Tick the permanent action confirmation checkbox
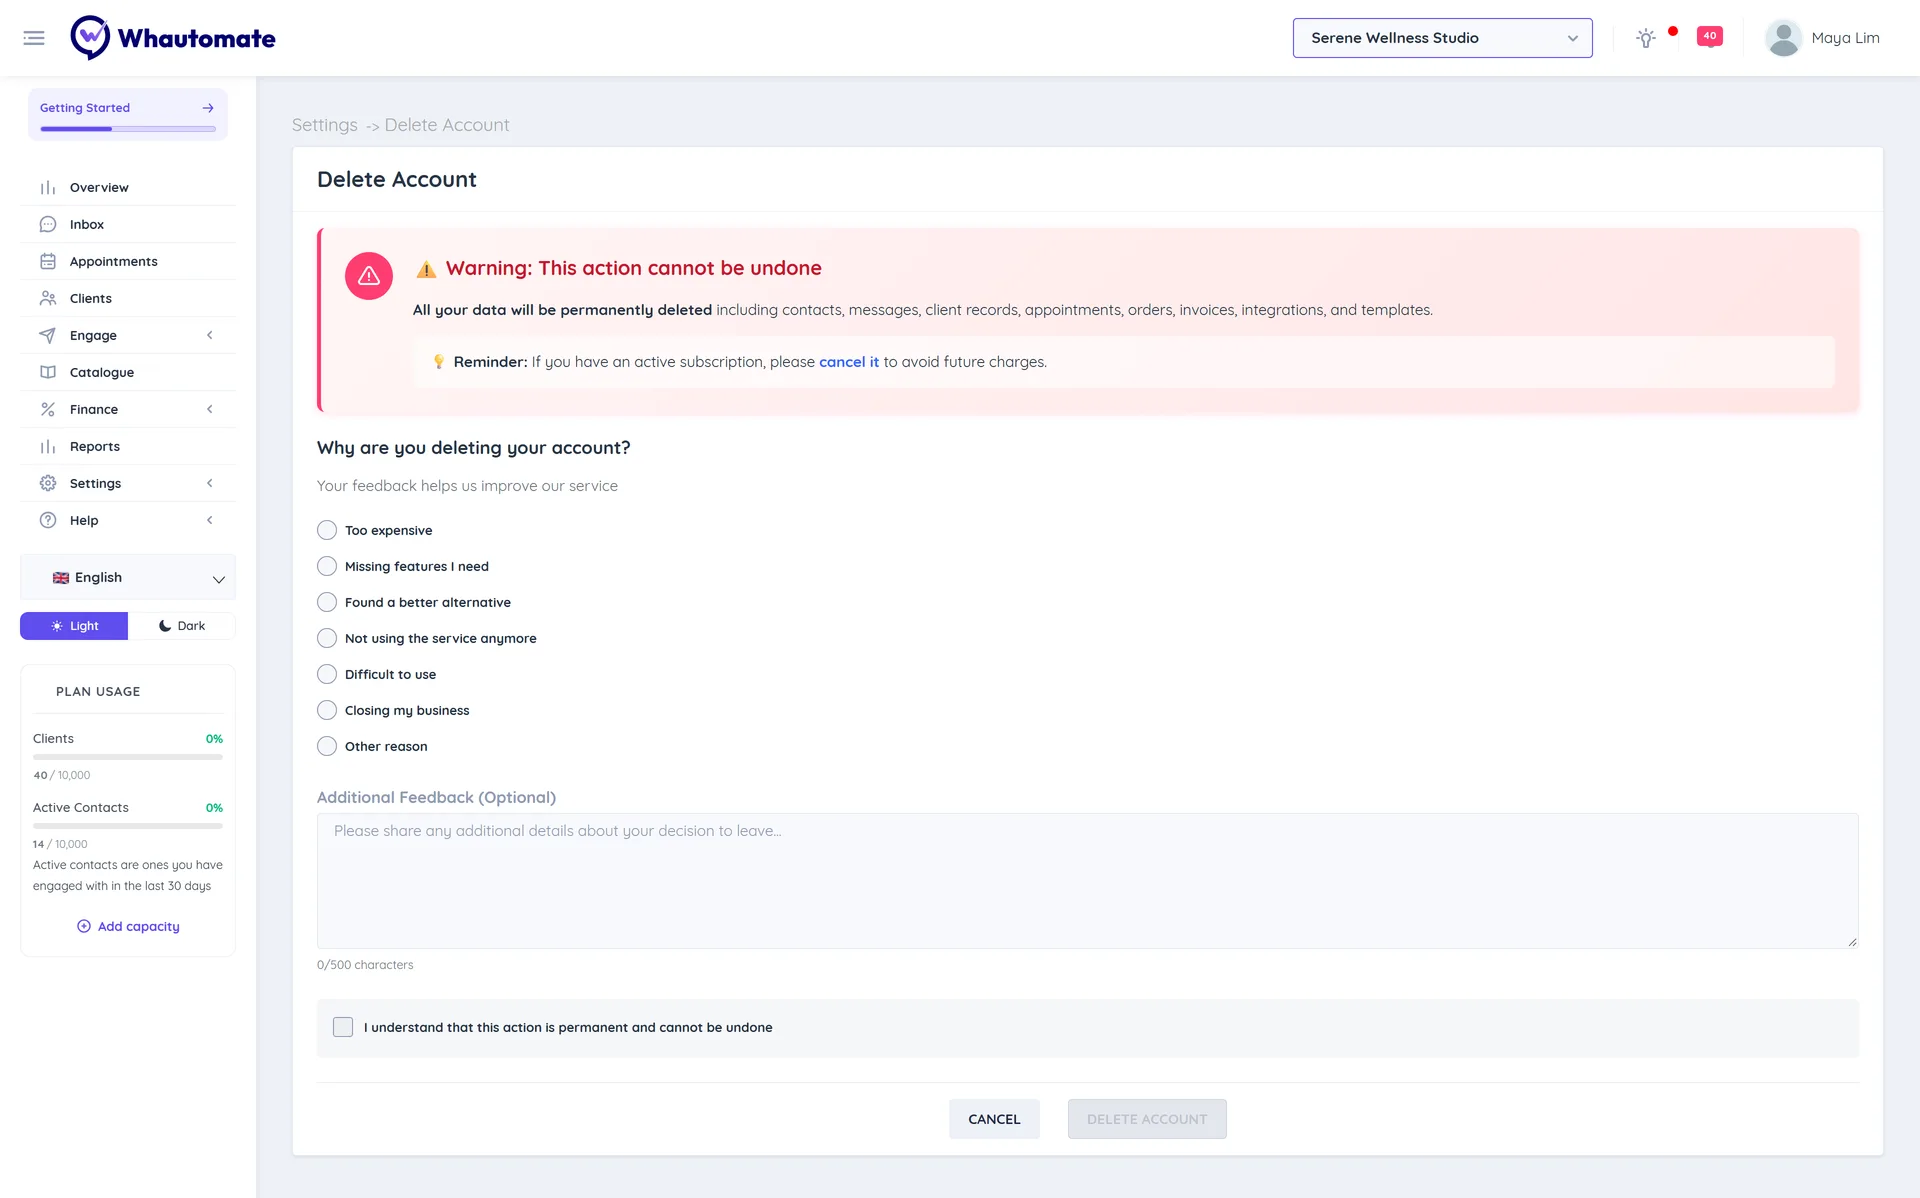1920x1198 pixels. [x=343, y=1027]
